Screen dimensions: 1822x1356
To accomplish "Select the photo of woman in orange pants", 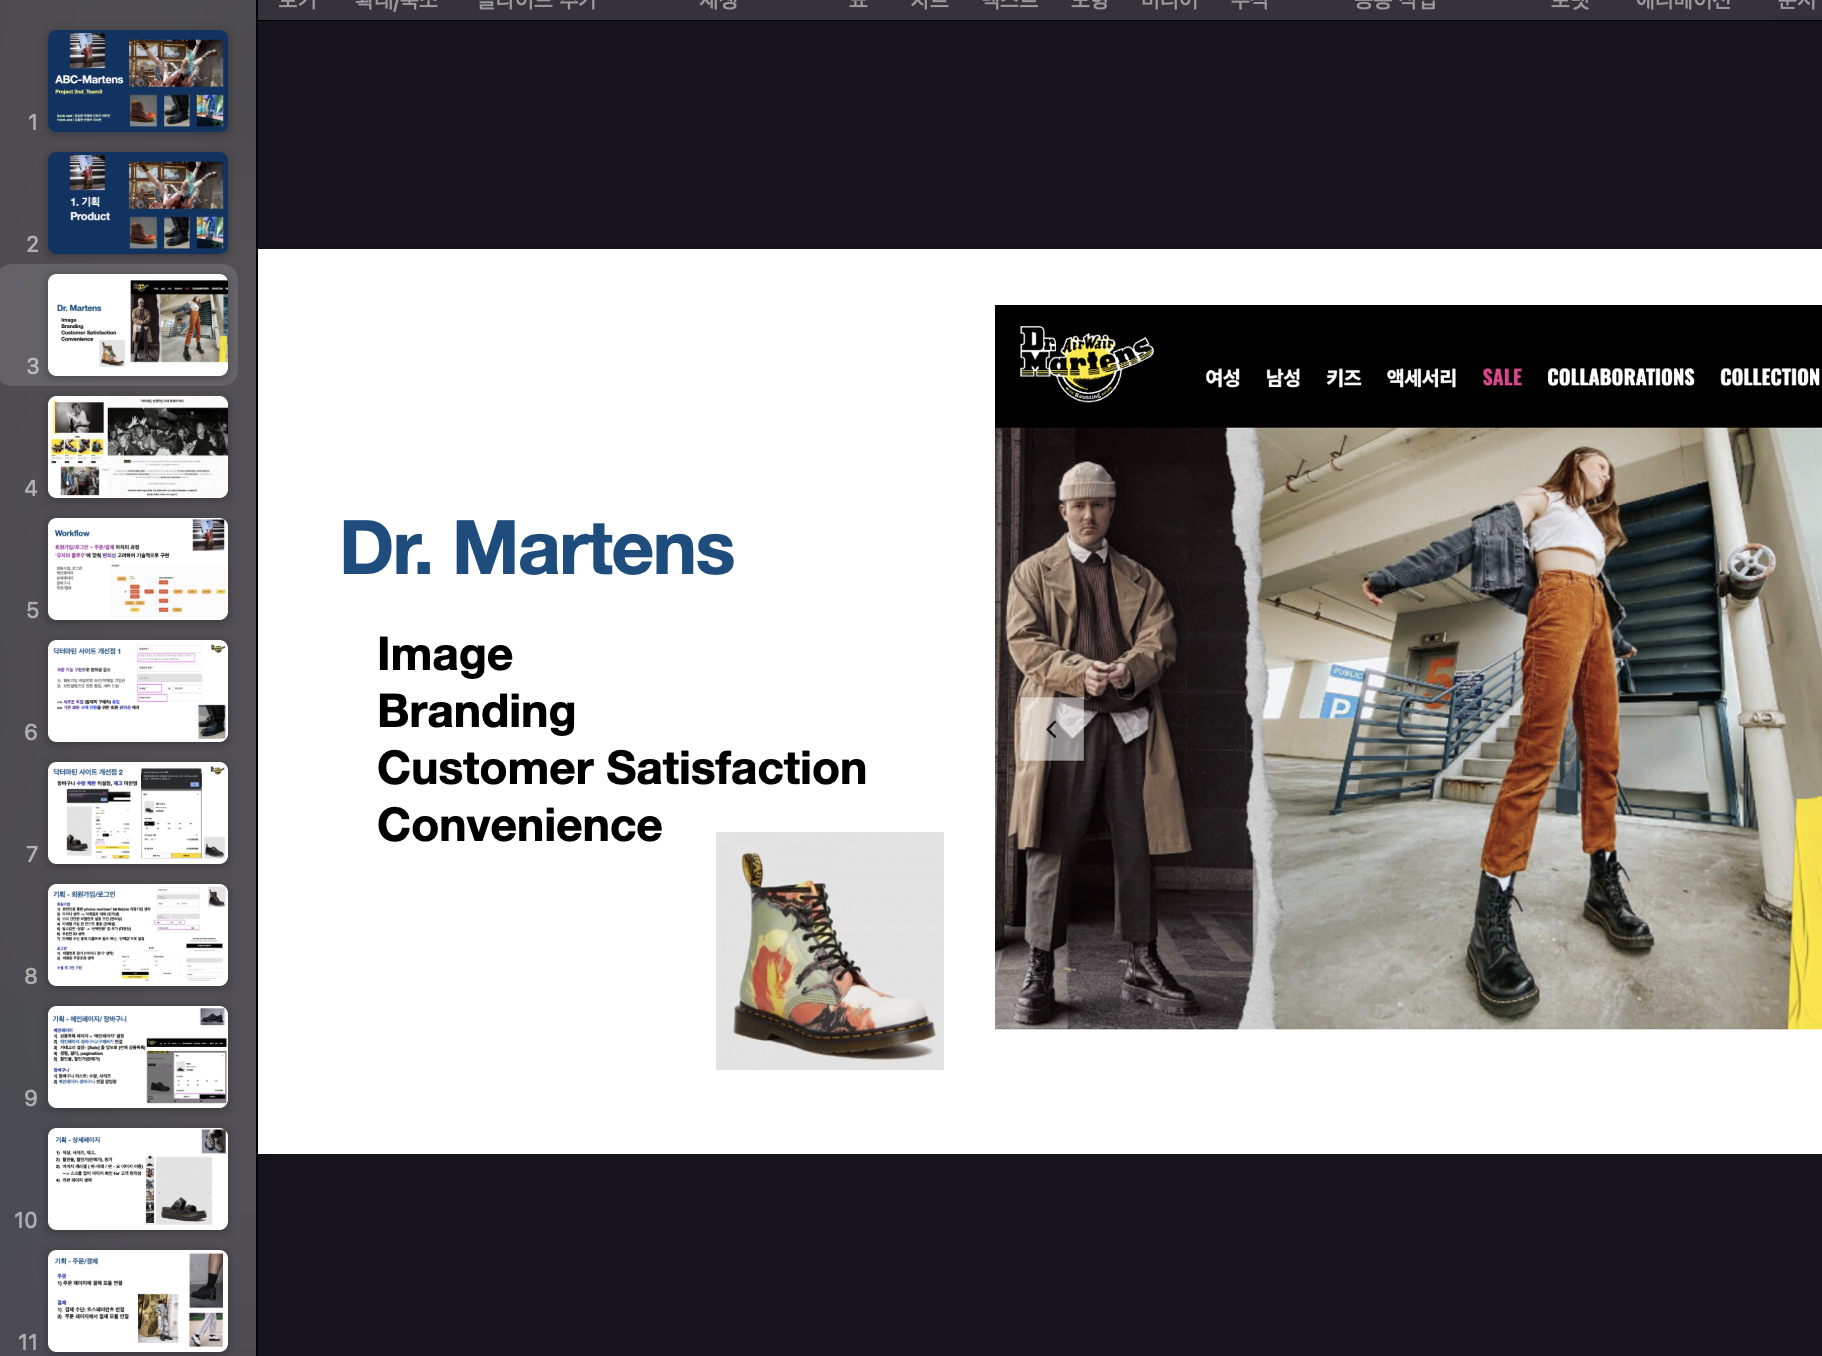I will (x=1535, y=728).
